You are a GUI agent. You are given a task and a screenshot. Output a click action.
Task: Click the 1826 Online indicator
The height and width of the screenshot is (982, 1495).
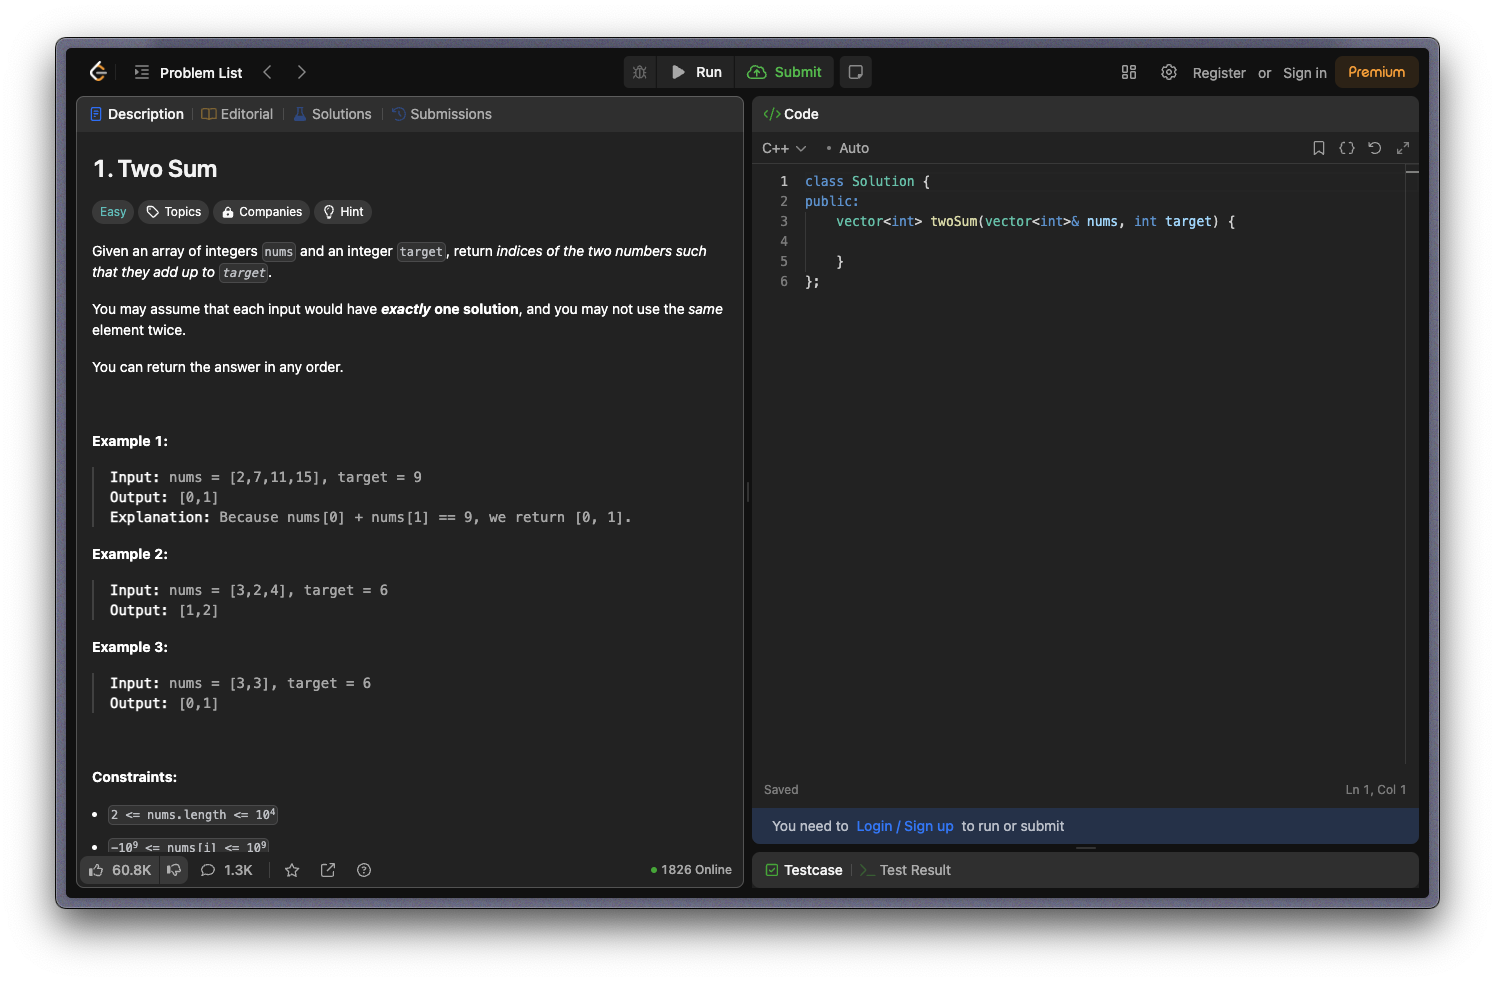click(x=691, y=870)
